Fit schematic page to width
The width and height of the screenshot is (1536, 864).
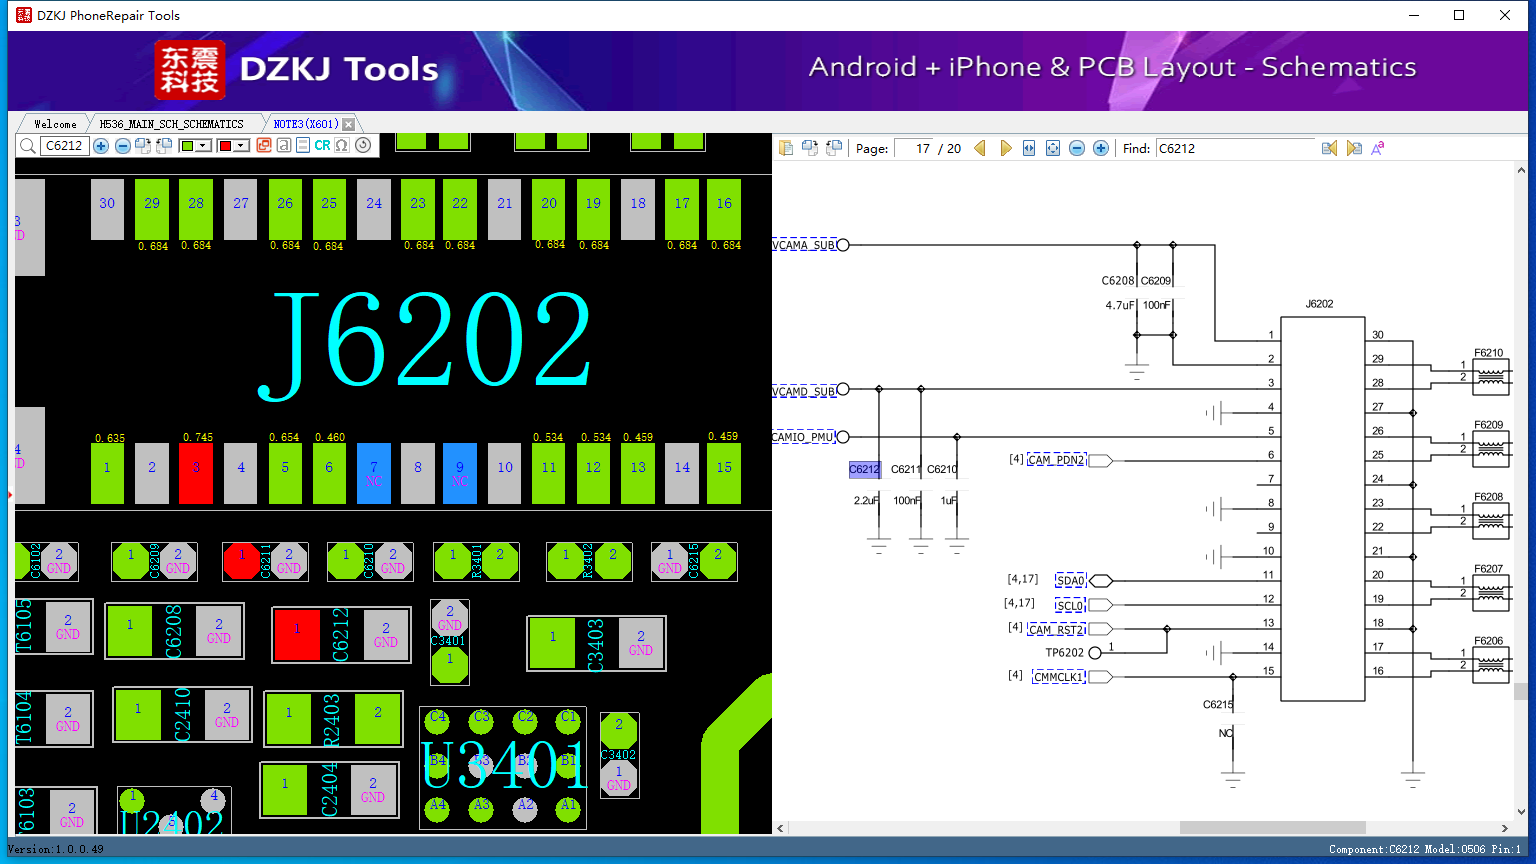pos(1029,148)
